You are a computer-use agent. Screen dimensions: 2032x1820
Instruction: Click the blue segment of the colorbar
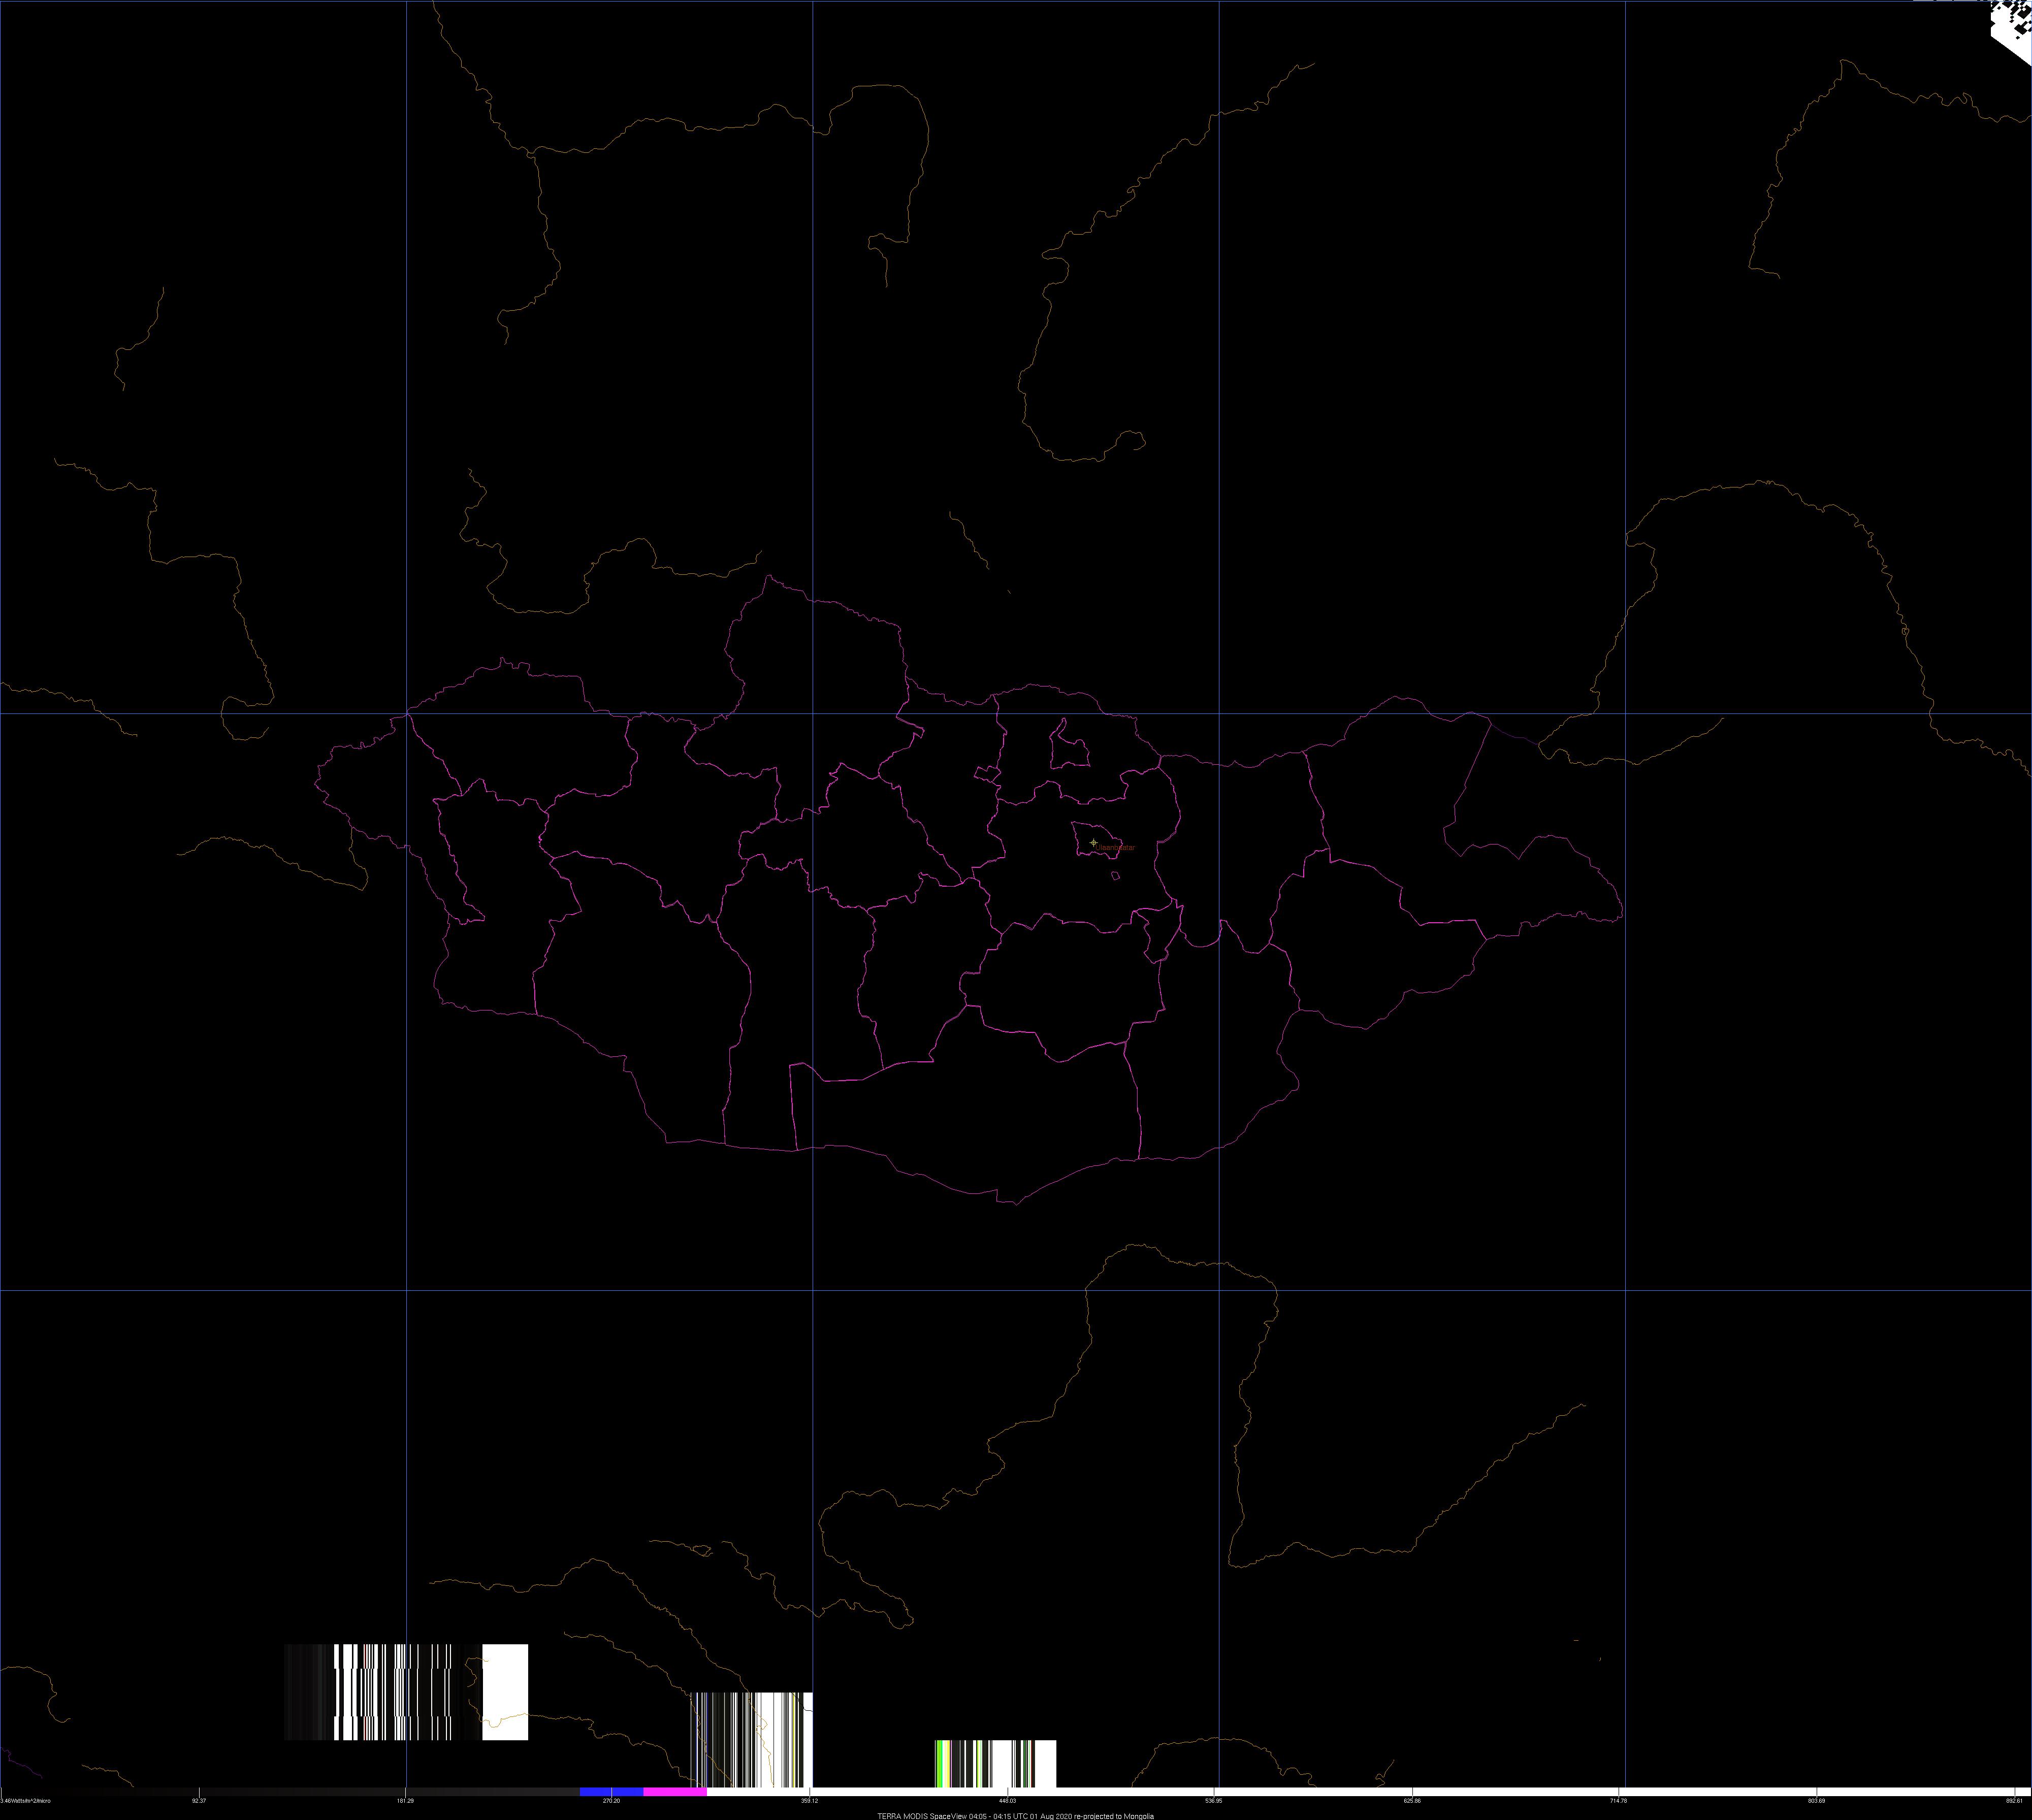pyautogui.click(x=611, y=1791)
